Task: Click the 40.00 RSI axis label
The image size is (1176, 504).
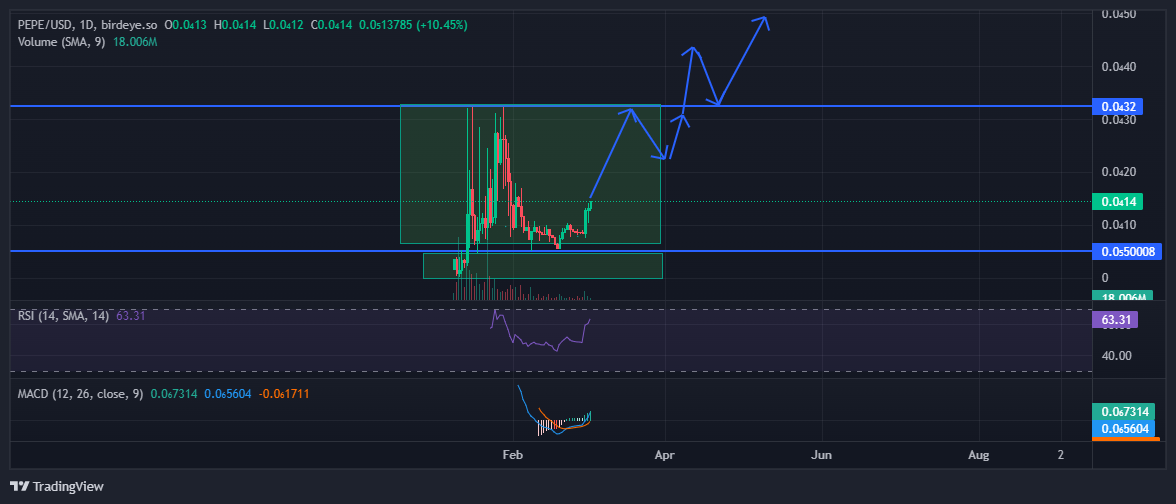Action: (1117, 355)
